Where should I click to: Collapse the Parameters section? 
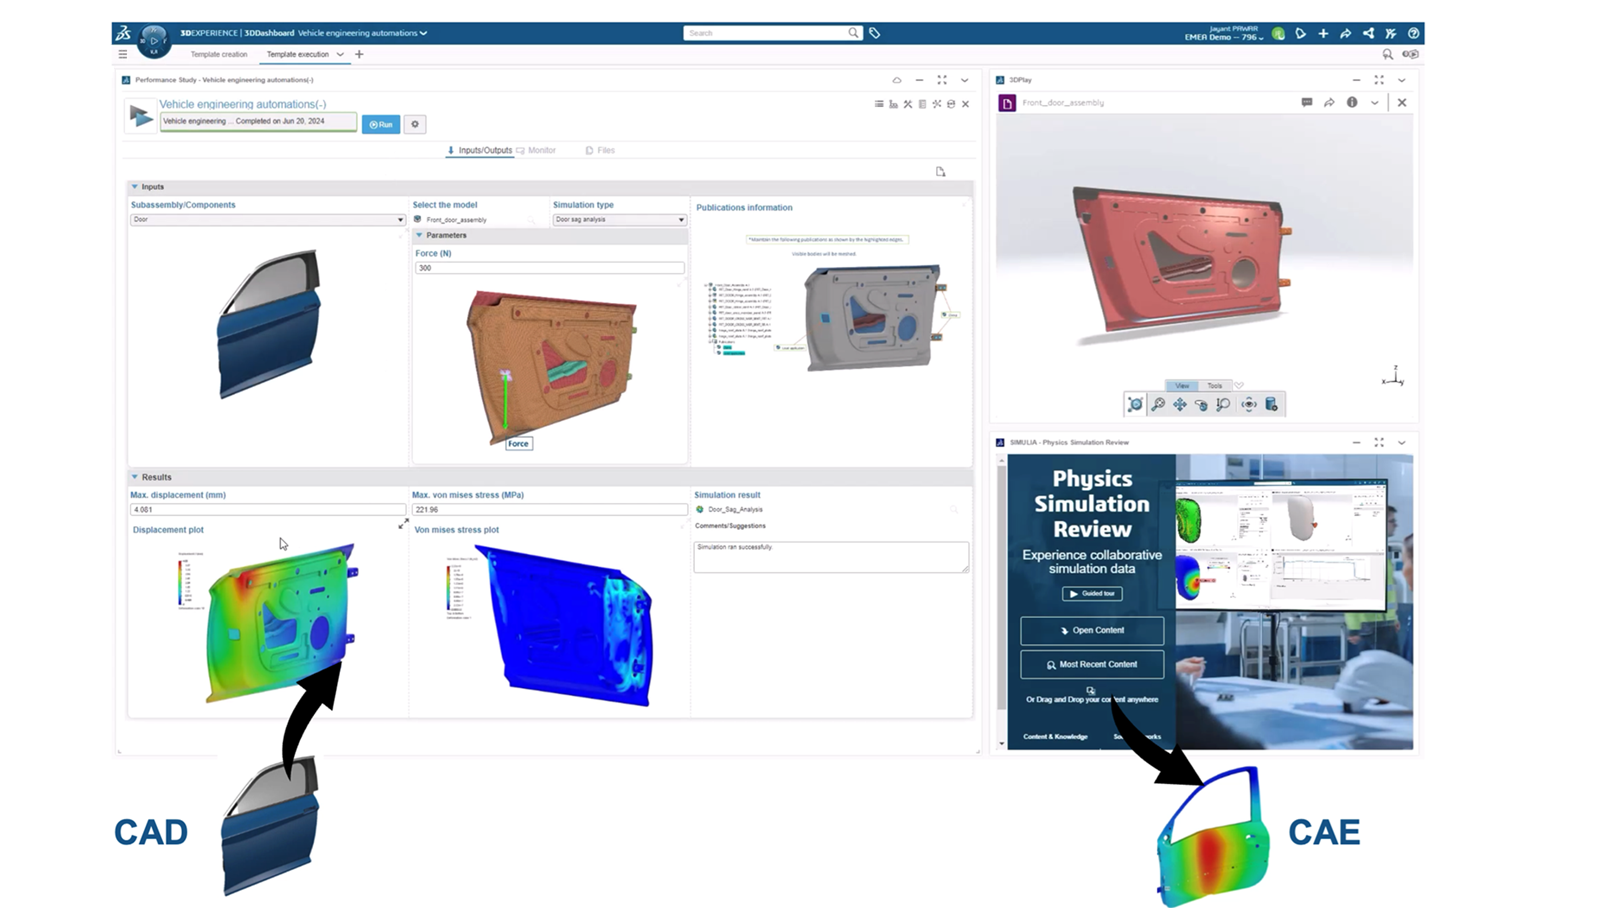(x=419, y=236)
